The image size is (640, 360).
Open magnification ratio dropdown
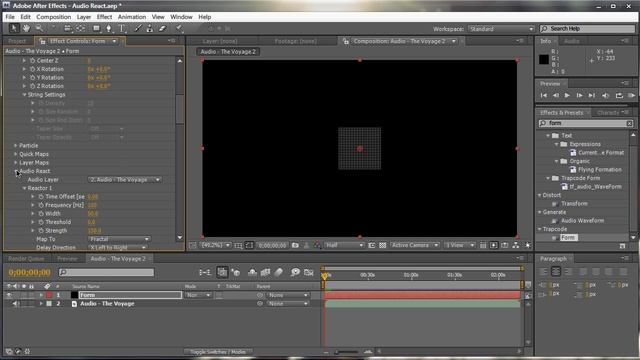click(215, 245)
